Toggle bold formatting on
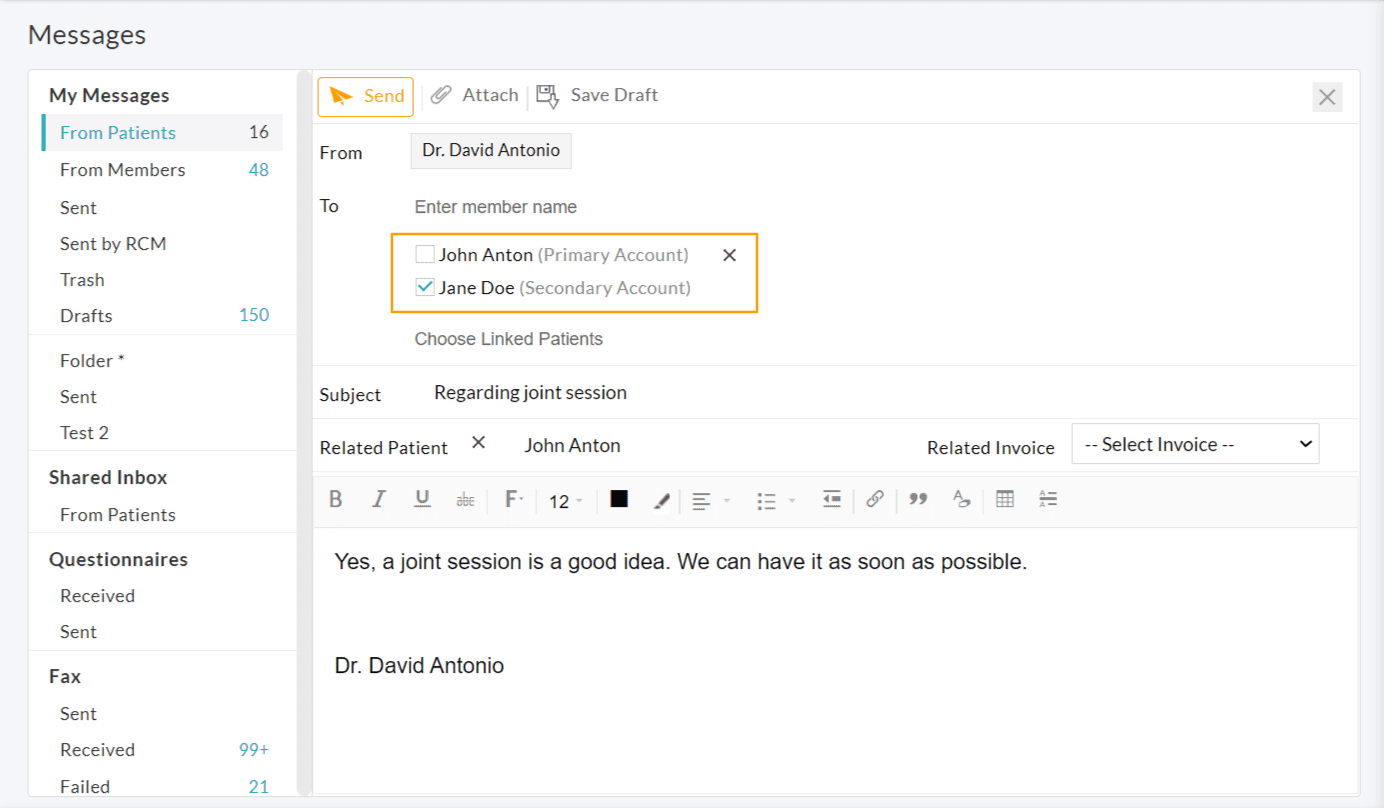The width and height of the screenshot is (1384, 808). click(x=335, y=499)
